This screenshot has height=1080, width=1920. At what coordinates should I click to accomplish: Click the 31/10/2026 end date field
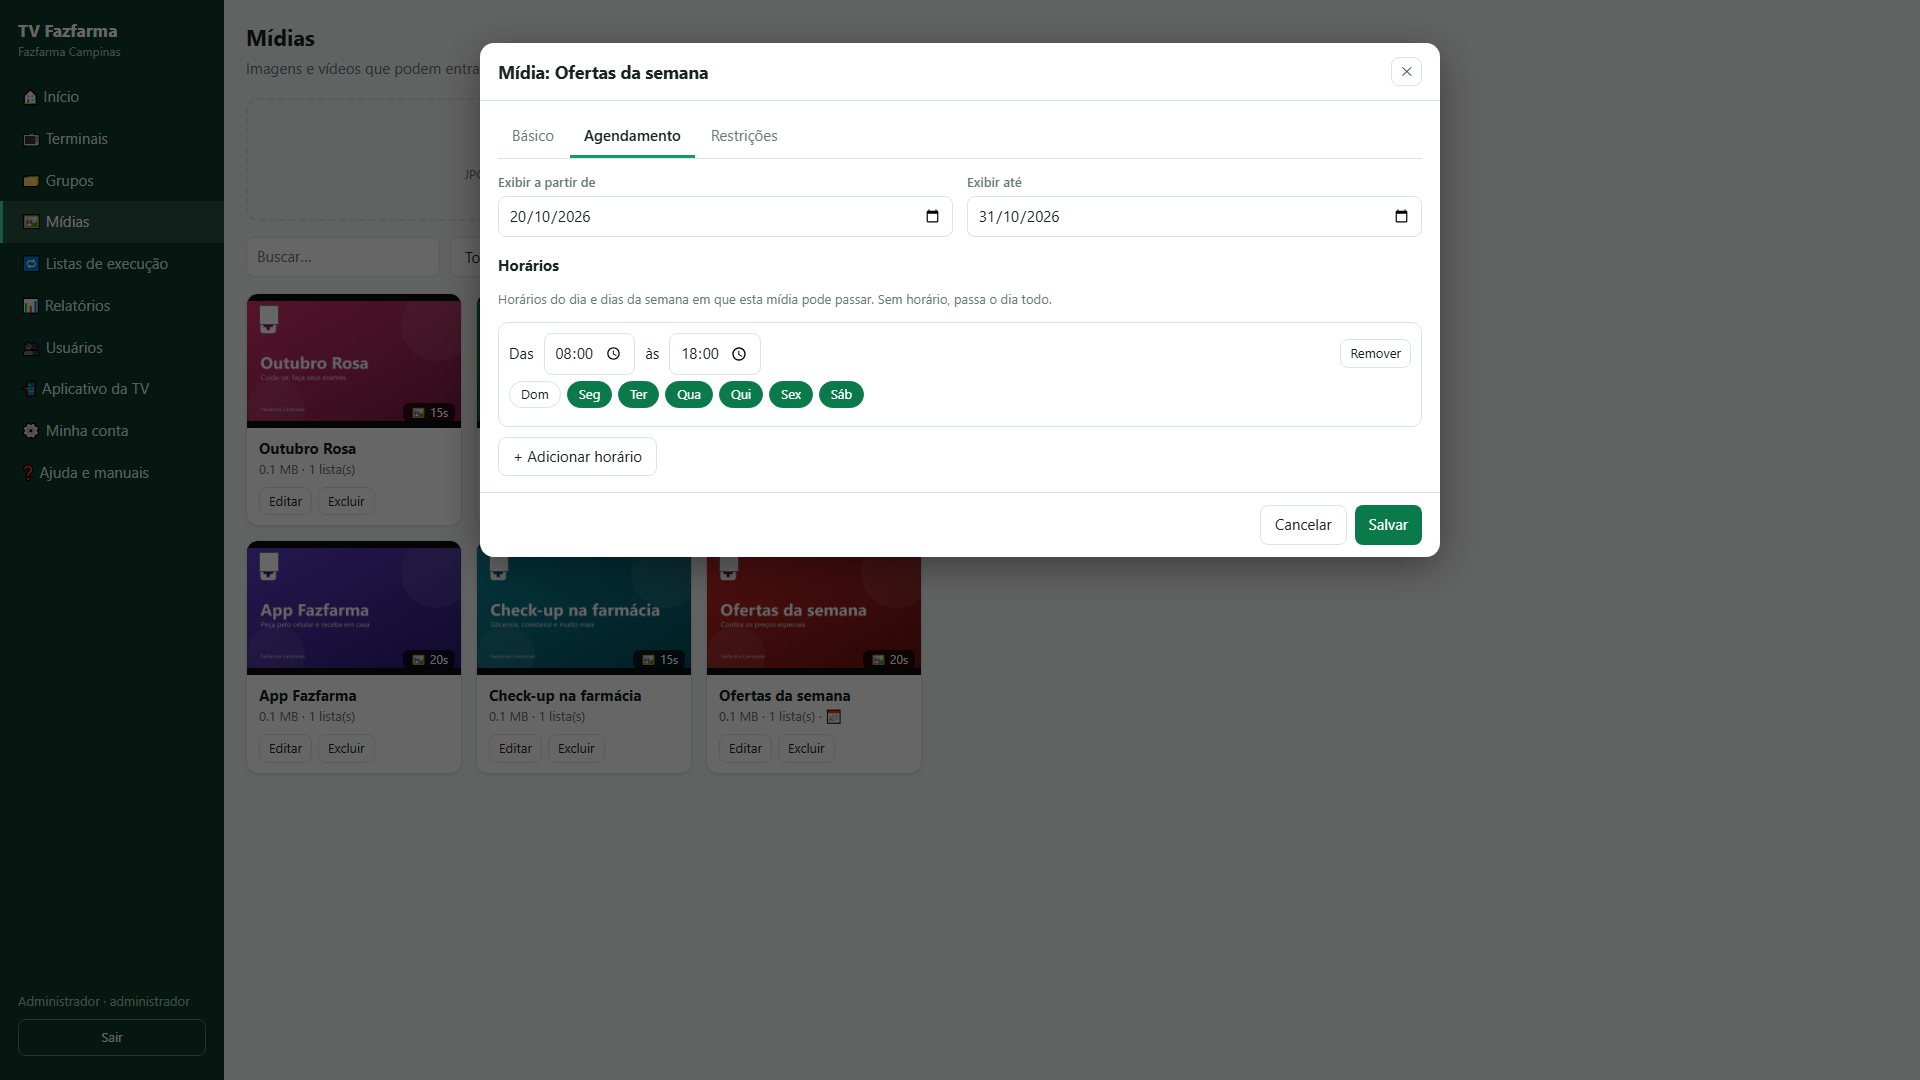(x=1194, y=217)
